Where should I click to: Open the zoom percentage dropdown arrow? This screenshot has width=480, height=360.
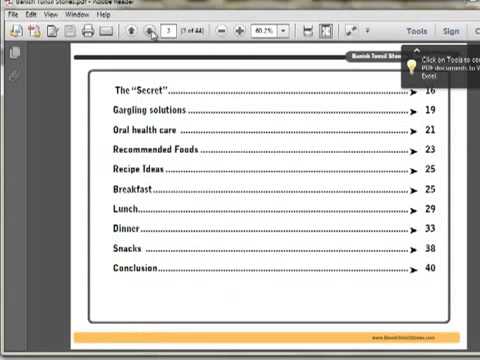click(x=283, y=31)
